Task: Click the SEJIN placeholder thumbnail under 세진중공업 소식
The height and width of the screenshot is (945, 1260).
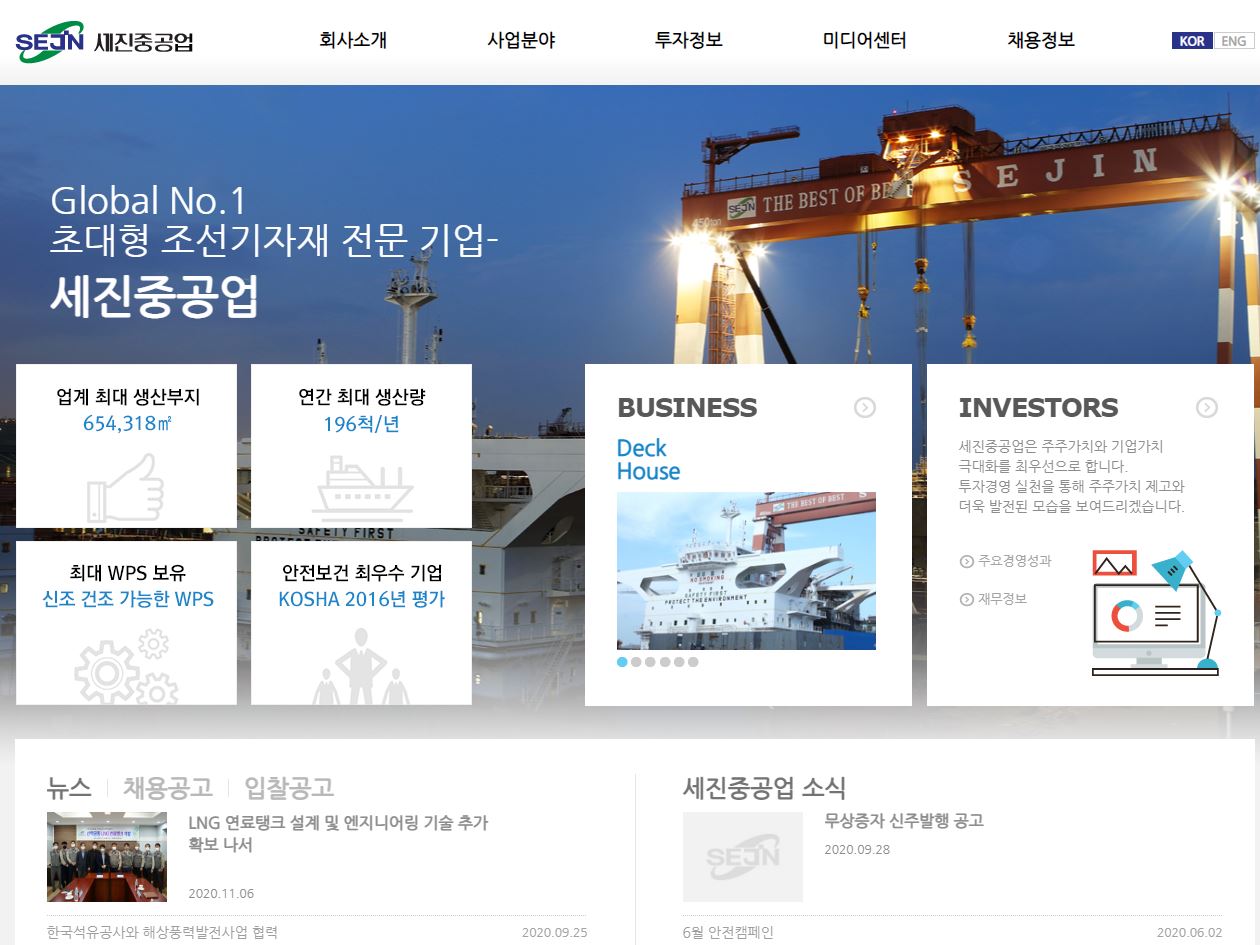Action: tap(743, 857)
